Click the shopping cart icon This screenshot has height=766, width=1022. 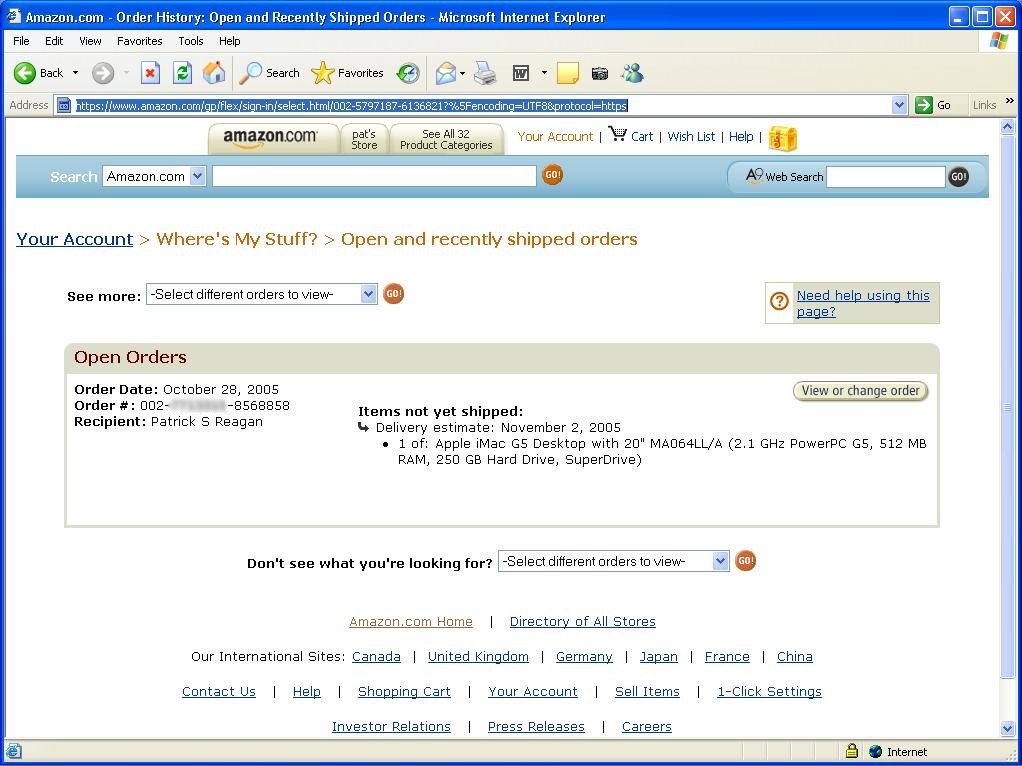point(617,134)
